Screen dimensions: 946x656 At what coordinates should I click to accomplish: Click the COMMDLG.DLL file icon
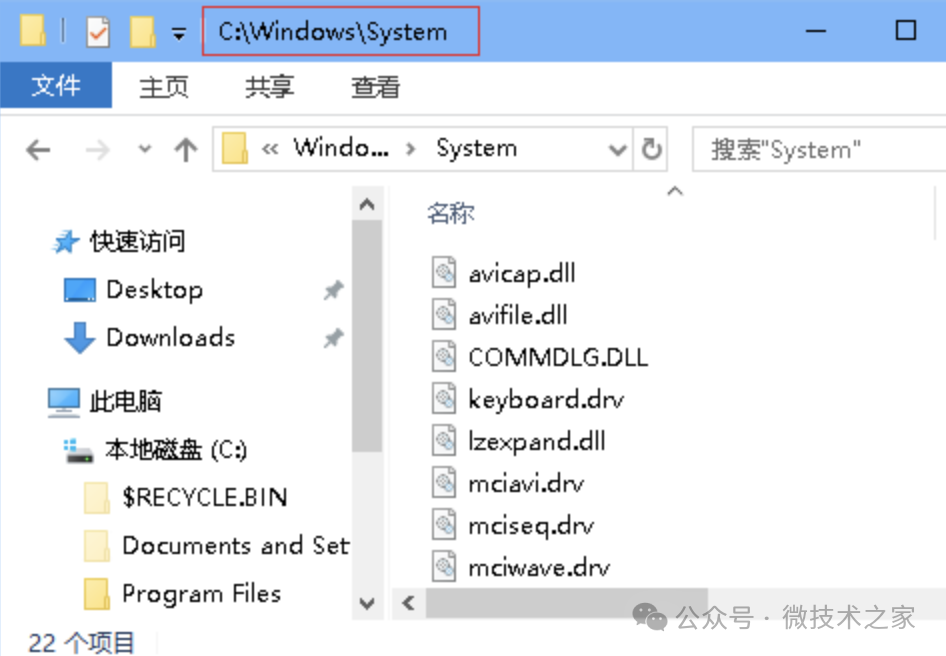click(444, 357)
